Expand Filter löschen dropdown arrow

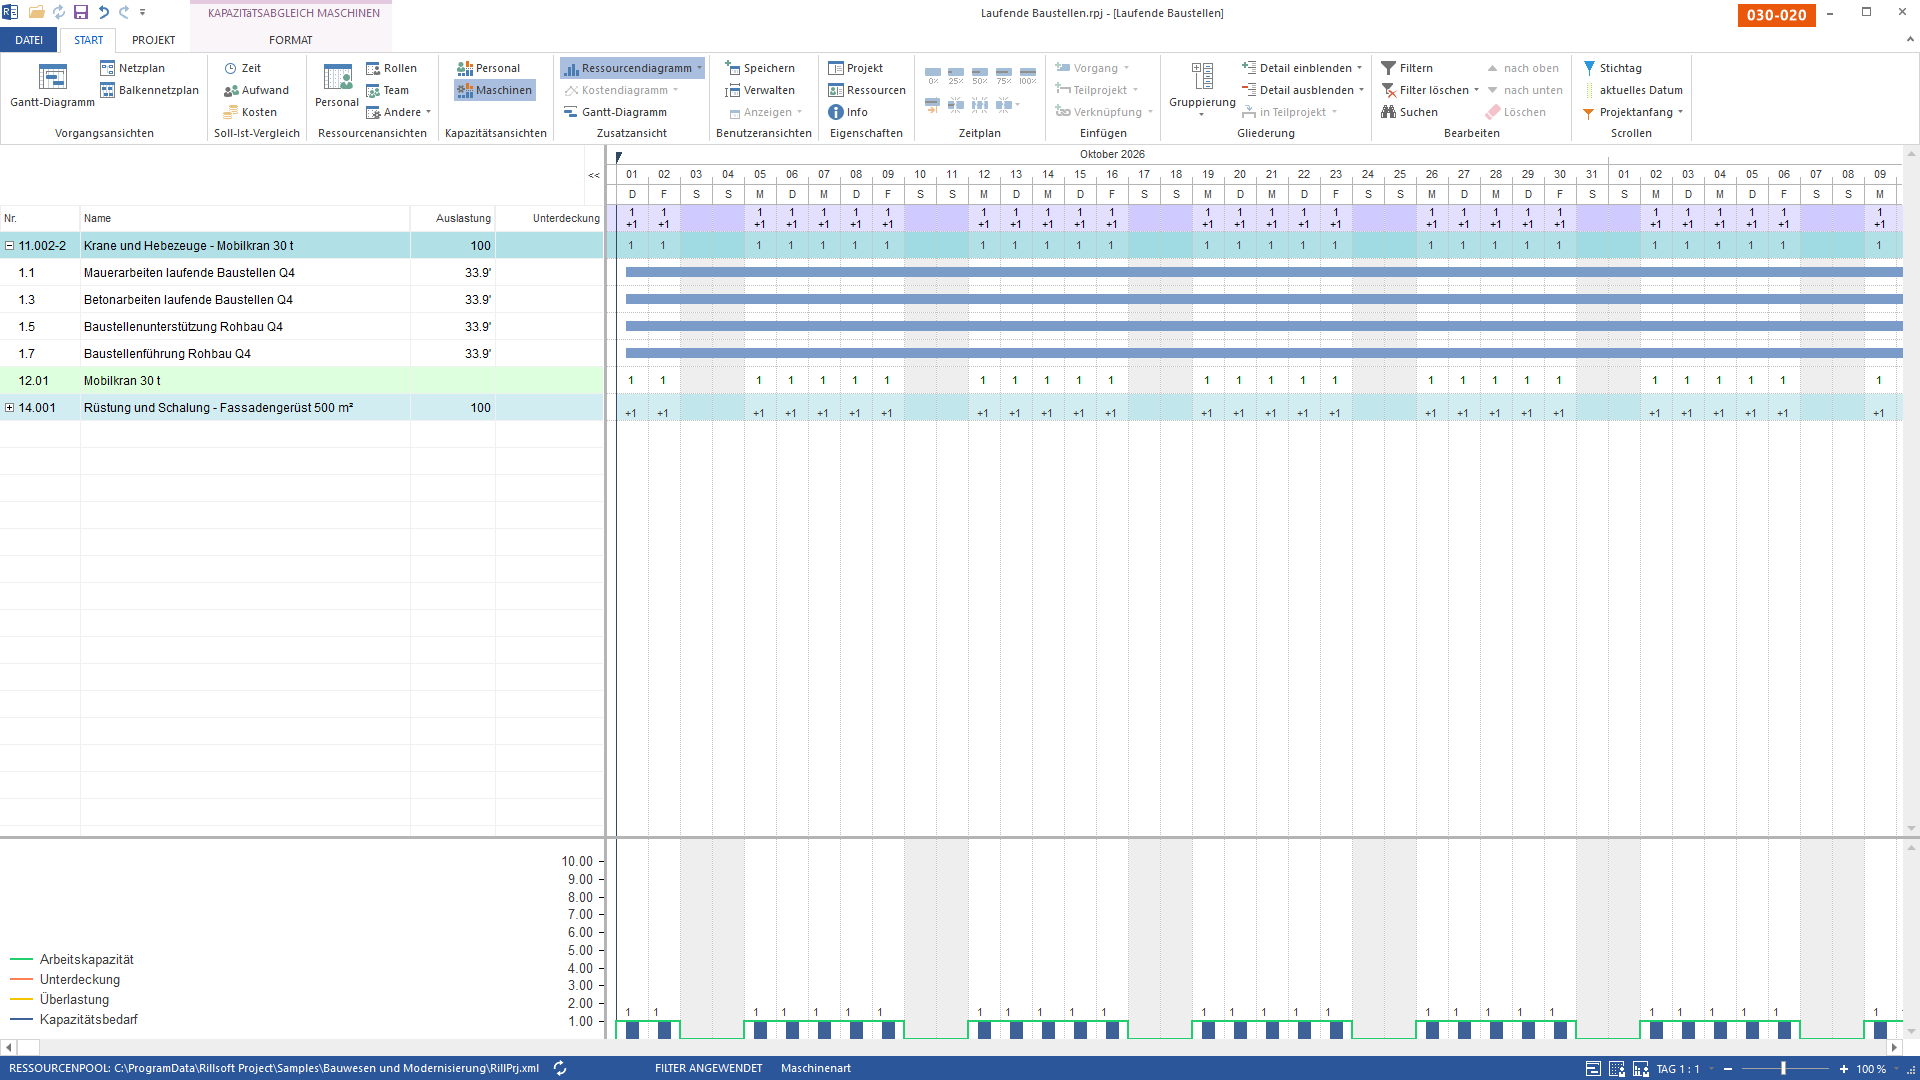coord(1477,90)
